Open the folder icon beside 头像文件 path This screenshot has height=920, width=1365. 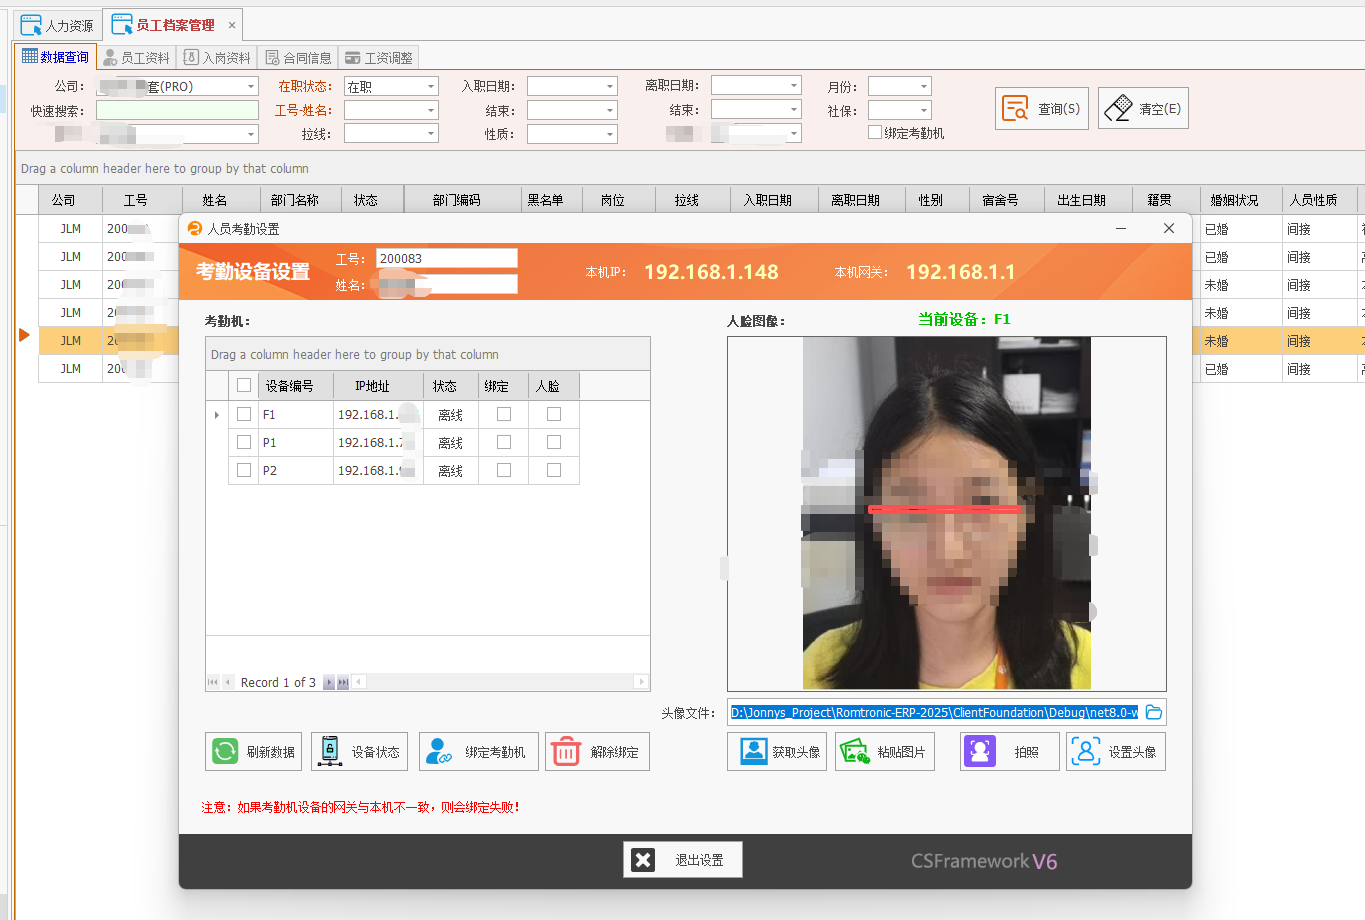(x=1154, y=712)
